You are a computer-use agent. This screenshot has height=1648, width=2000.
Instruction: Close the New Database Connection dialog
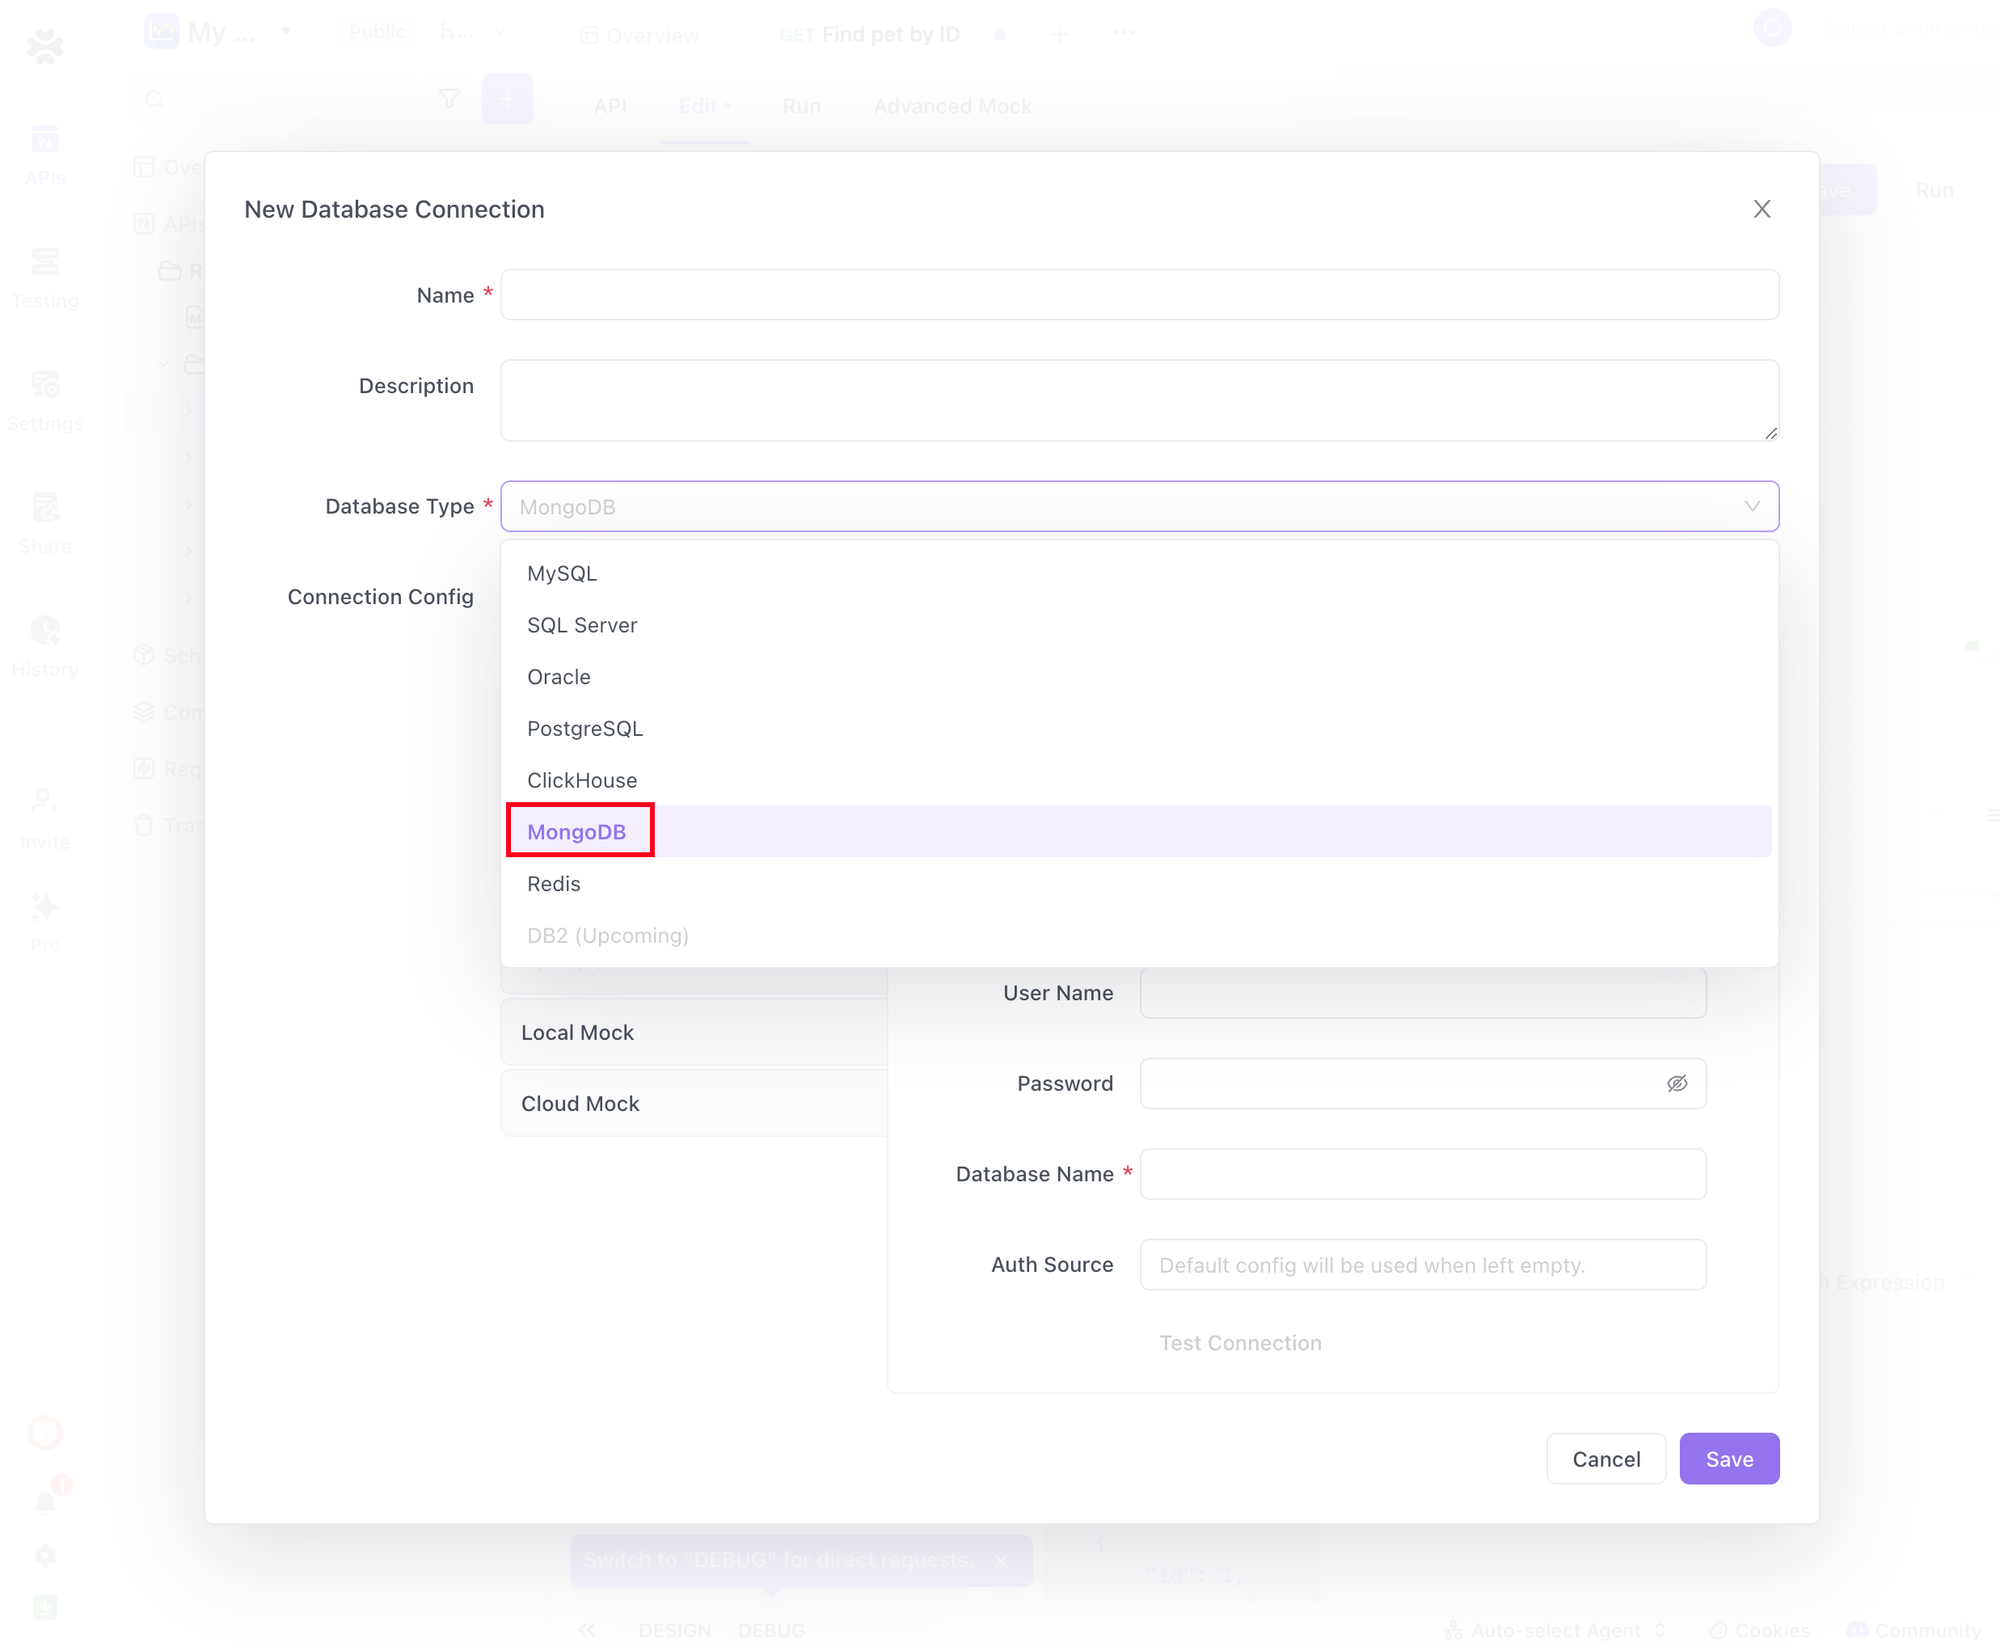click(x=1762, y=209)
